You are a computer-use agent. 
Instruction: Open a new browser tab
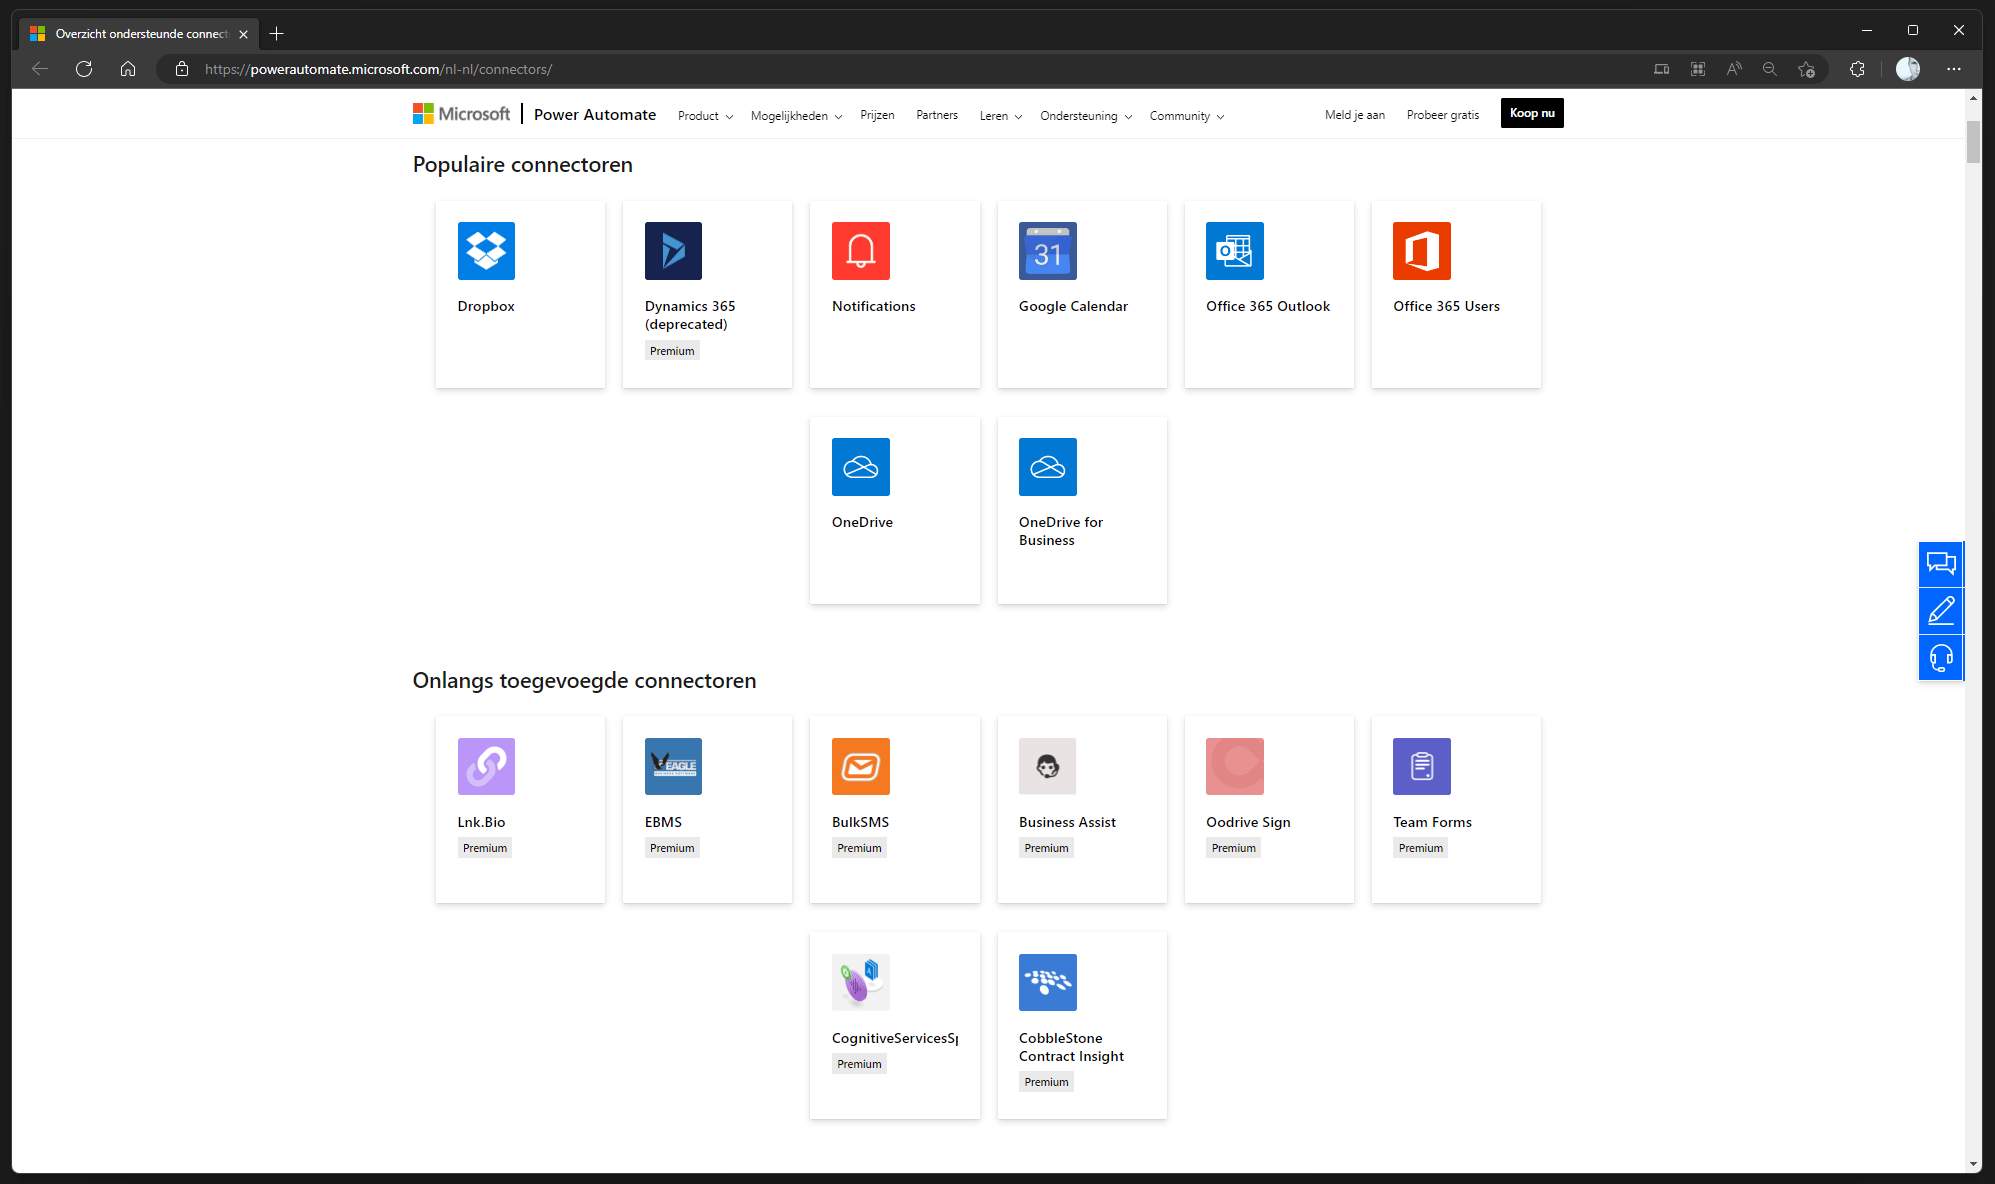pyautogui.click(x=277, y=34)
